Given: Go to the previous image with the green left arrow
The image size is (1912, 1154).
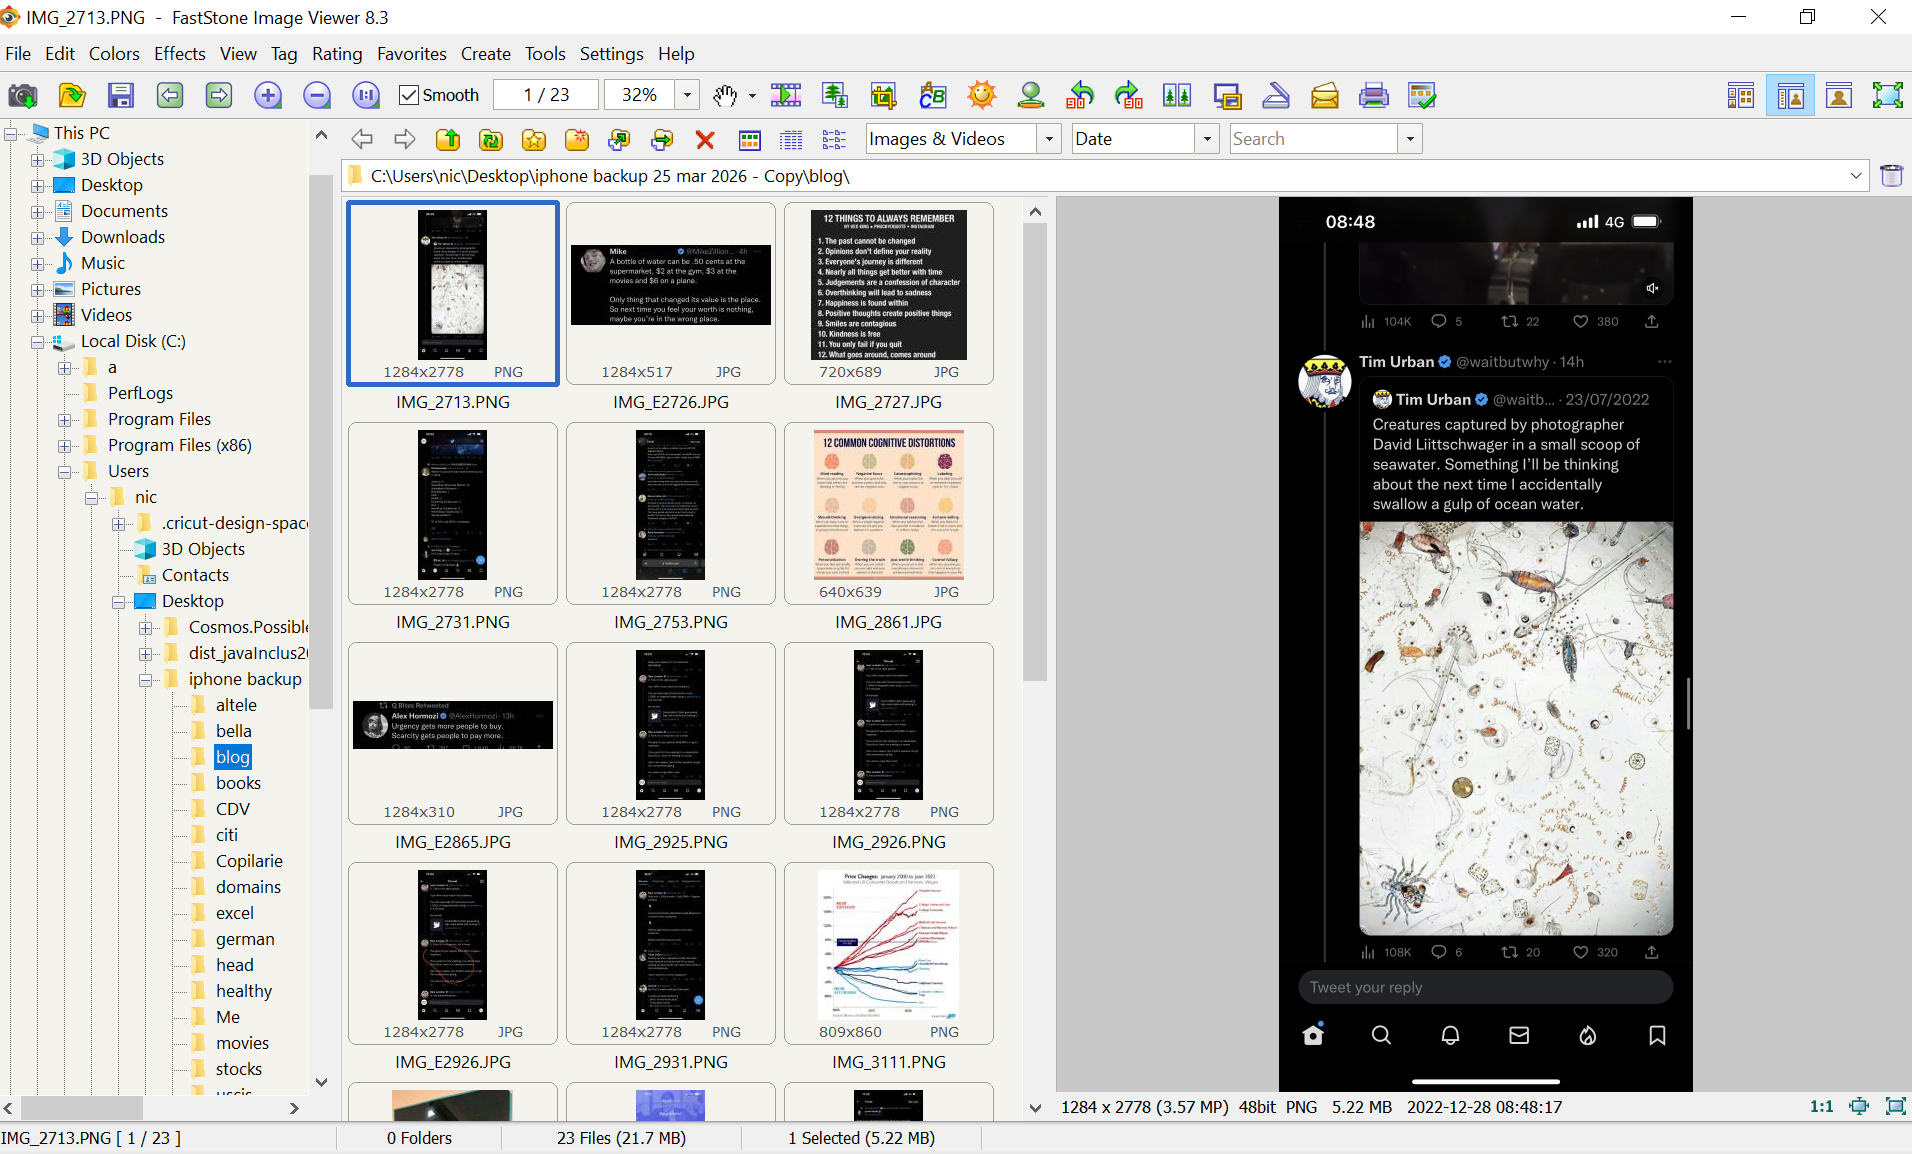Looking at the screenshot, I should coord(170,95).
